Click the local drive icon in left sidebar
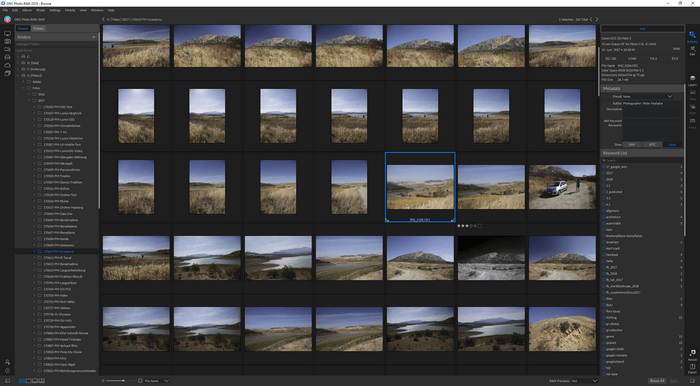 [8, 57]
